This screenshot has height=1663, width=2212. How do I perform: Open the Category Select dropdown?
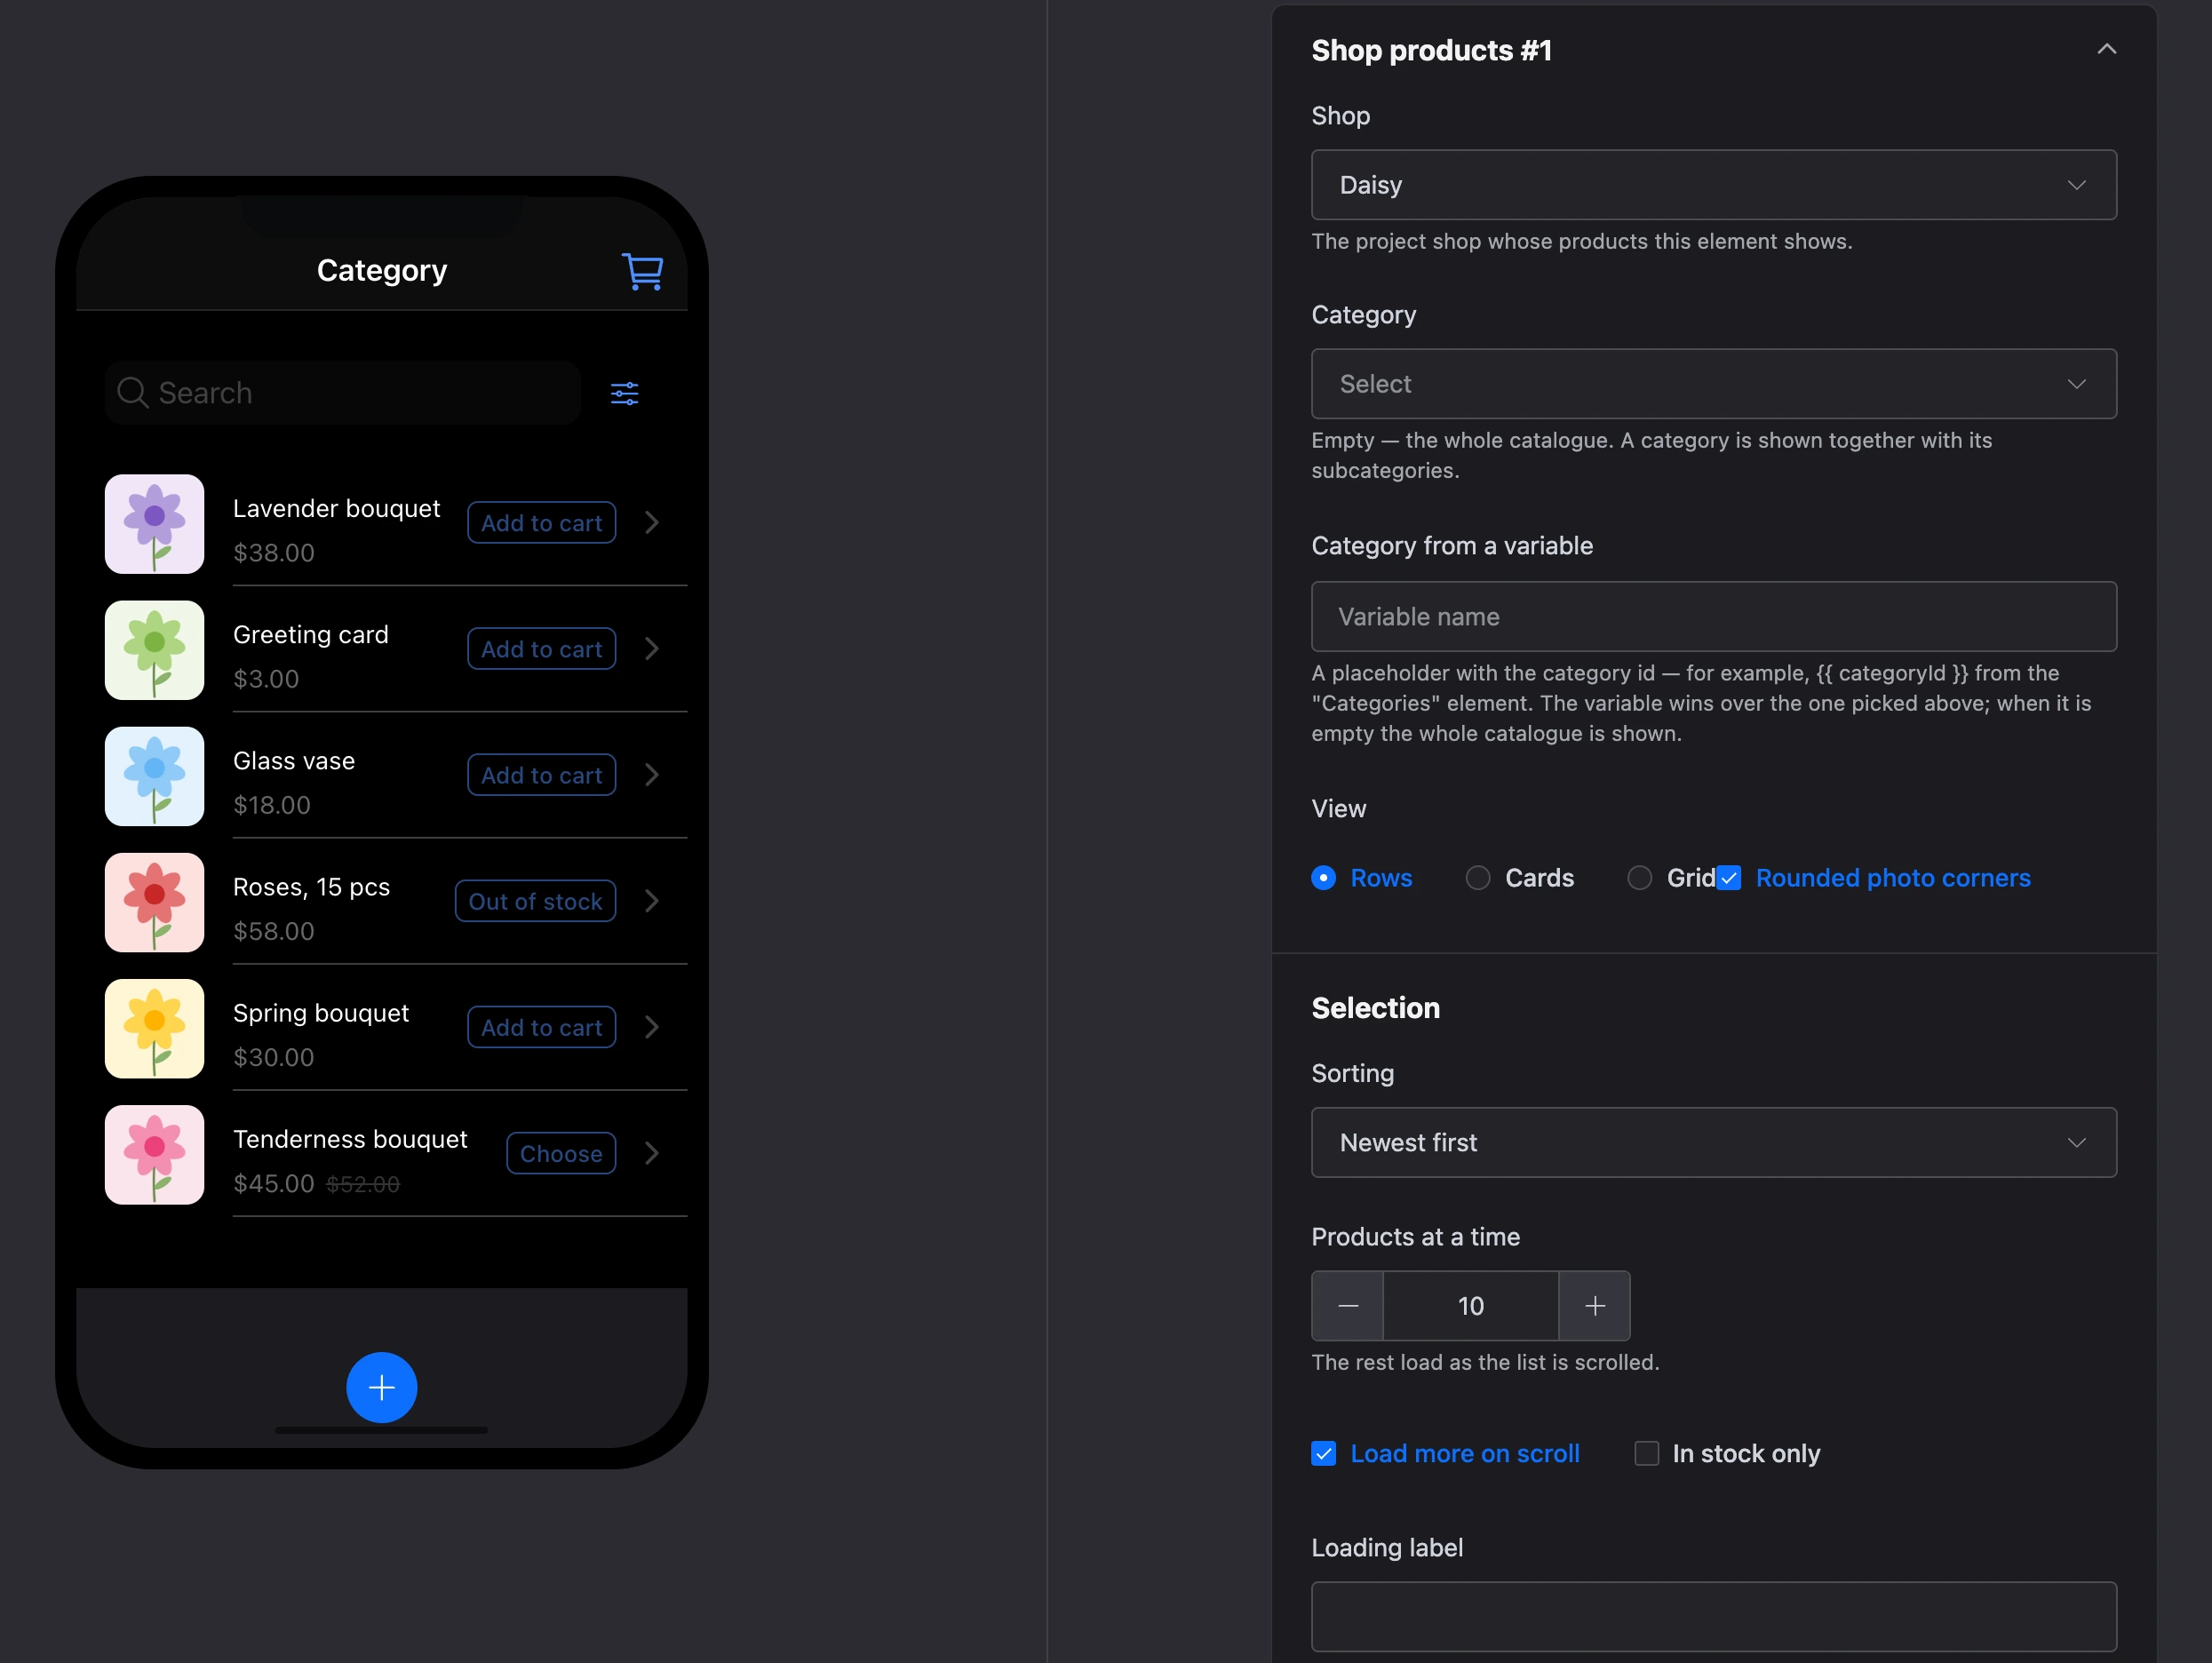point(1713,383)
